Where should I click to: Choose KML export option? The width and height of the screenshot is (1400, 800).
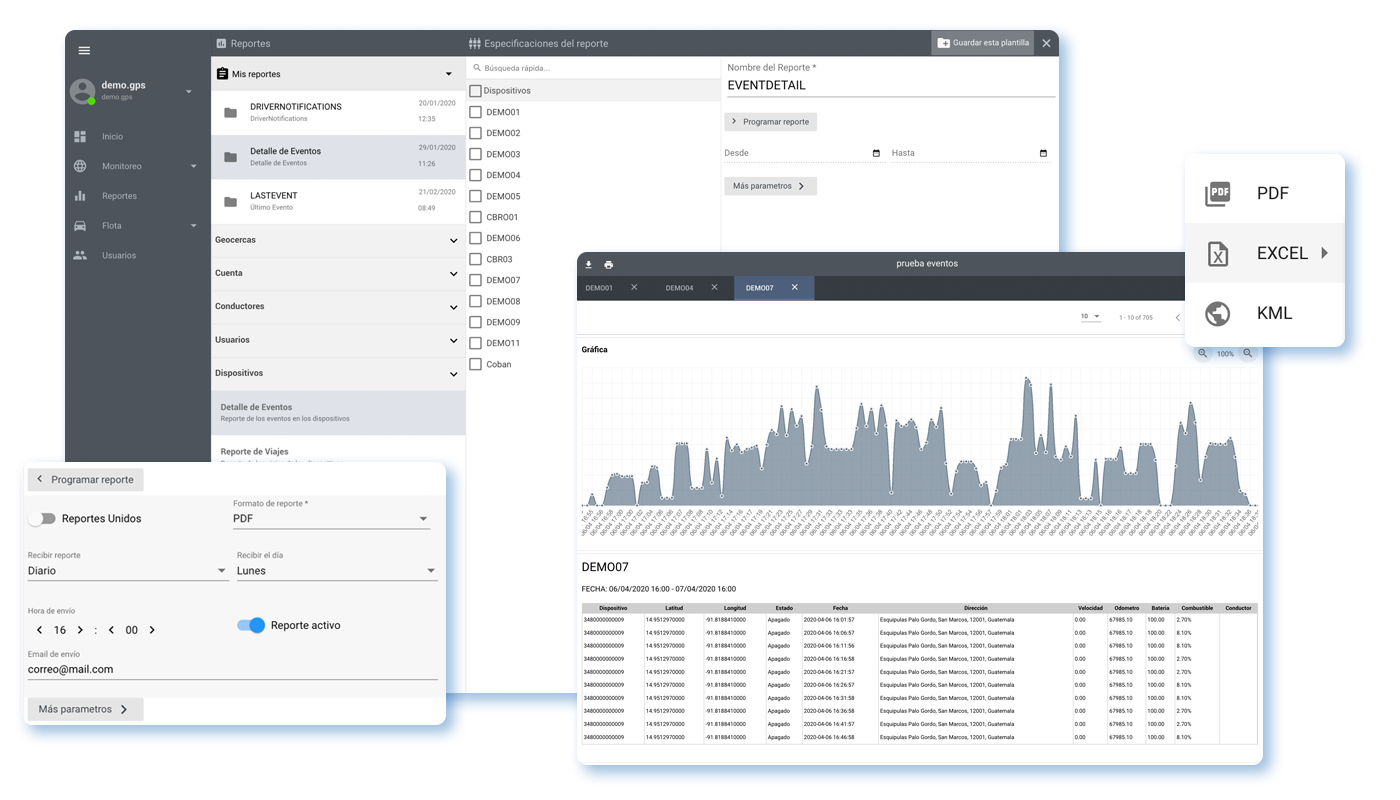click(1264, 313)
